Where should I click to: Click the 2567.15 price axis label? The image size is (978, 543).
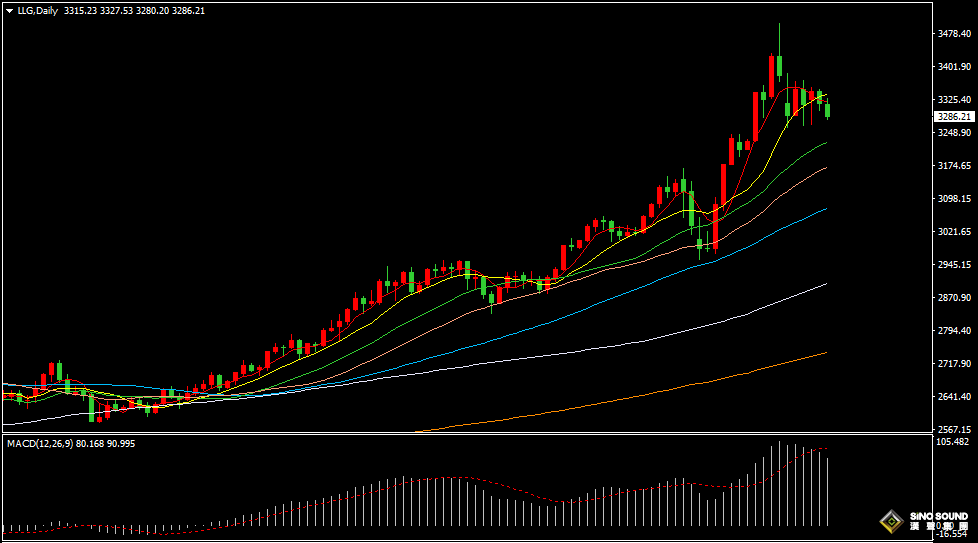[954, 429]
